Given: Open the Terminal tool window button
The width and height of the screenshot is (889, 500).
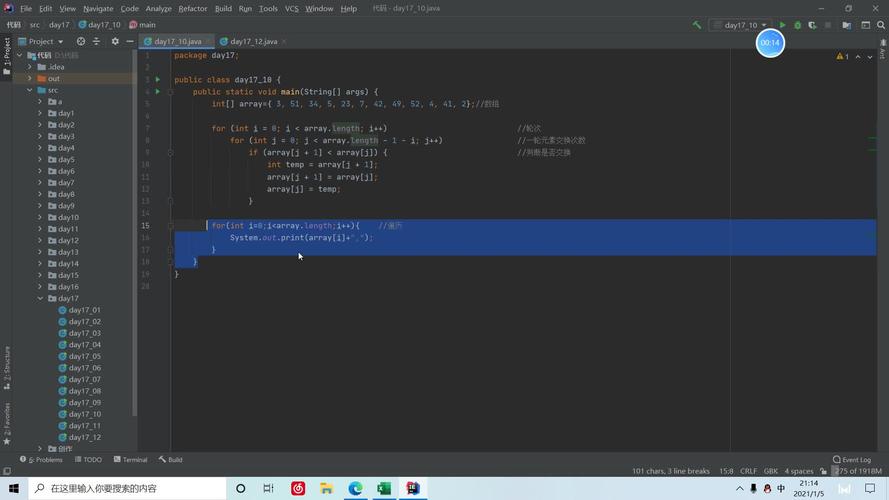Looking at the screenshot, I should [130, 460].
